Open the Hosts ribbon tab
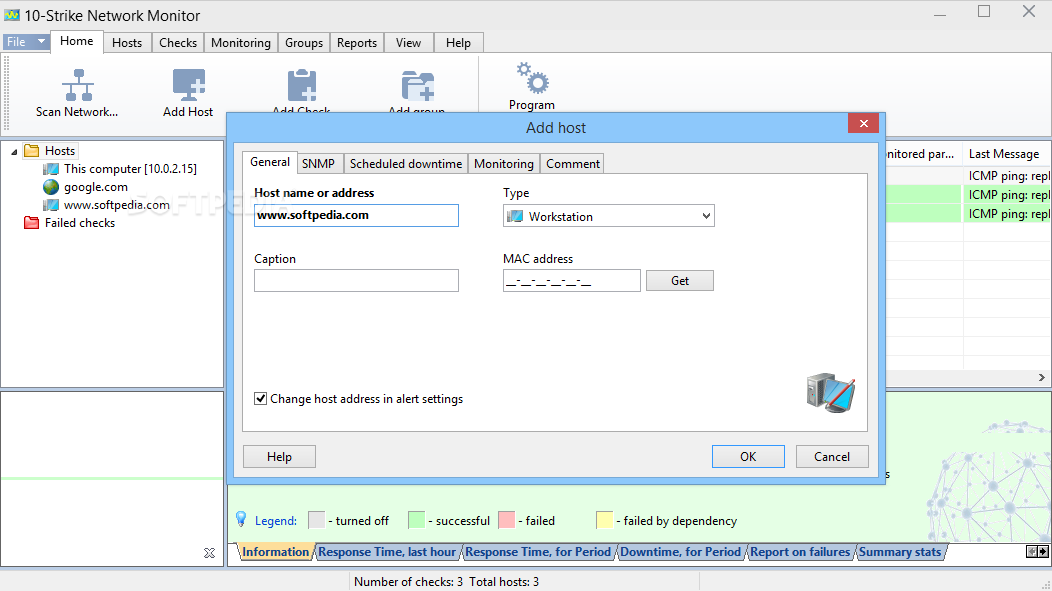This screenshot has width=1052, height=591. coord(127,42)
